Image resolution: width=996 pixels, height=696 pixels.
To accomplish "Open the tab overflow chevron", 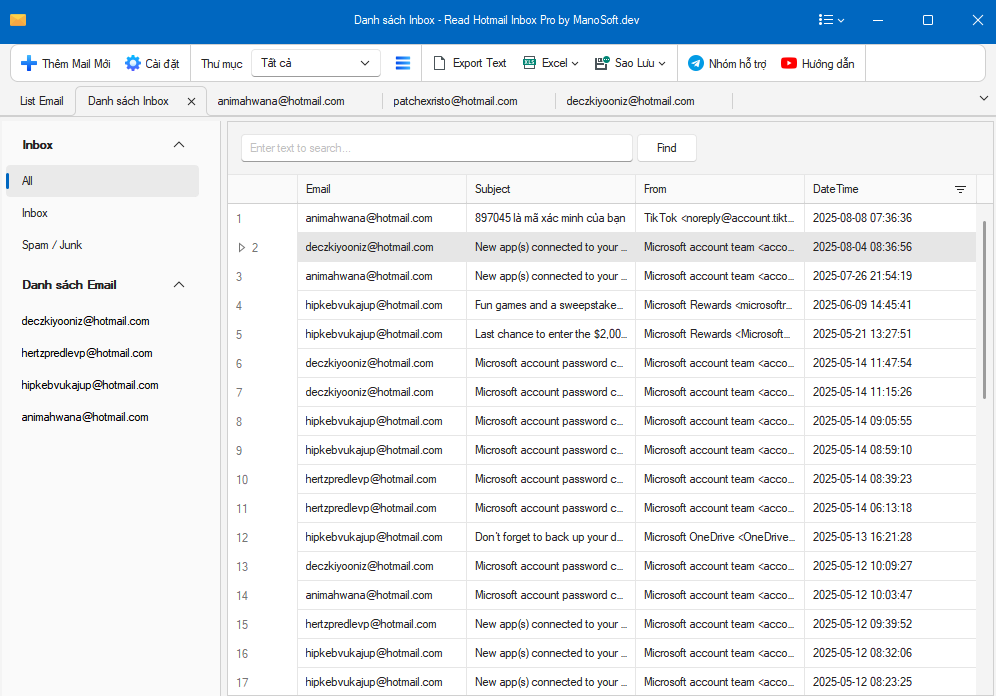I will tap(984, 98).
